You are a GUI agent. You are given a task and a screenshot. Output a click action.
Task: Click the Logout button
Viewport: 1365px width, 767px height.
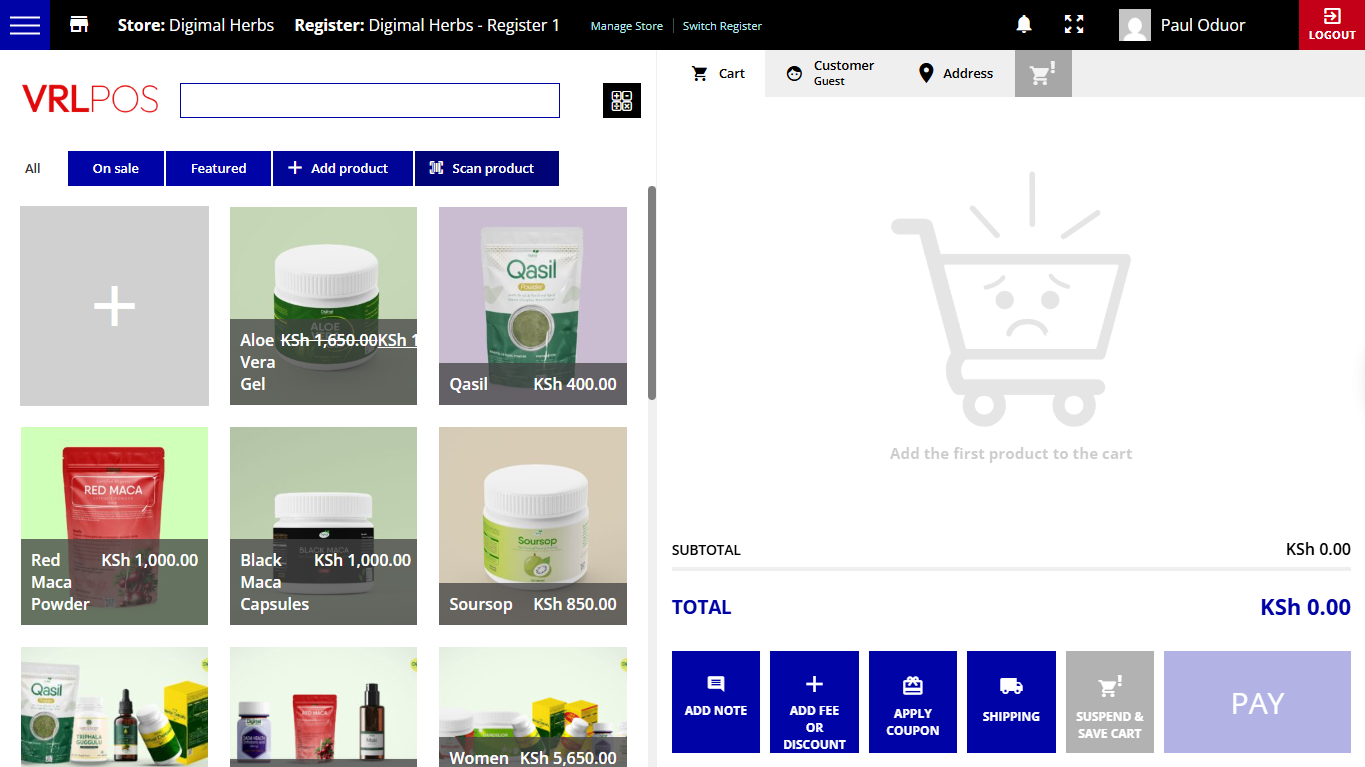click(1331, 25)
